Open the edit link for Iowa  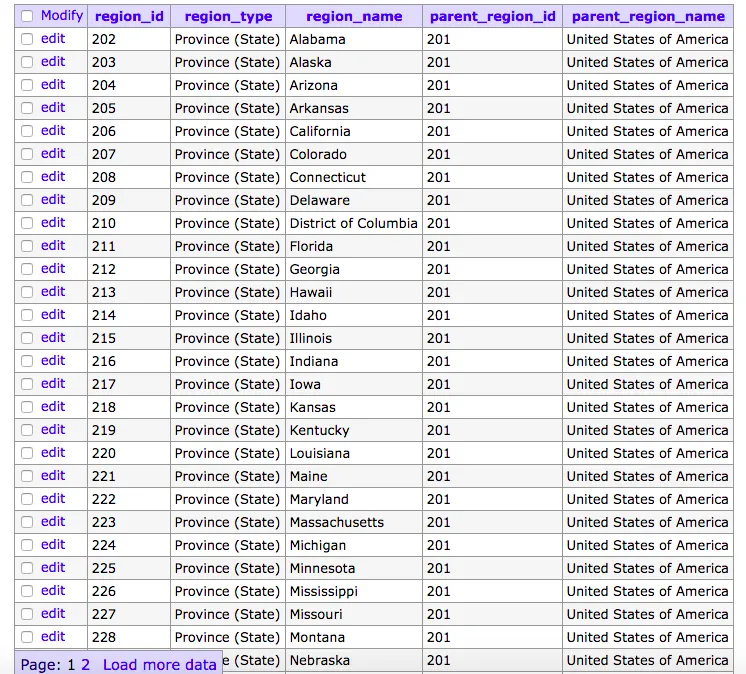(x=53, y=383)
